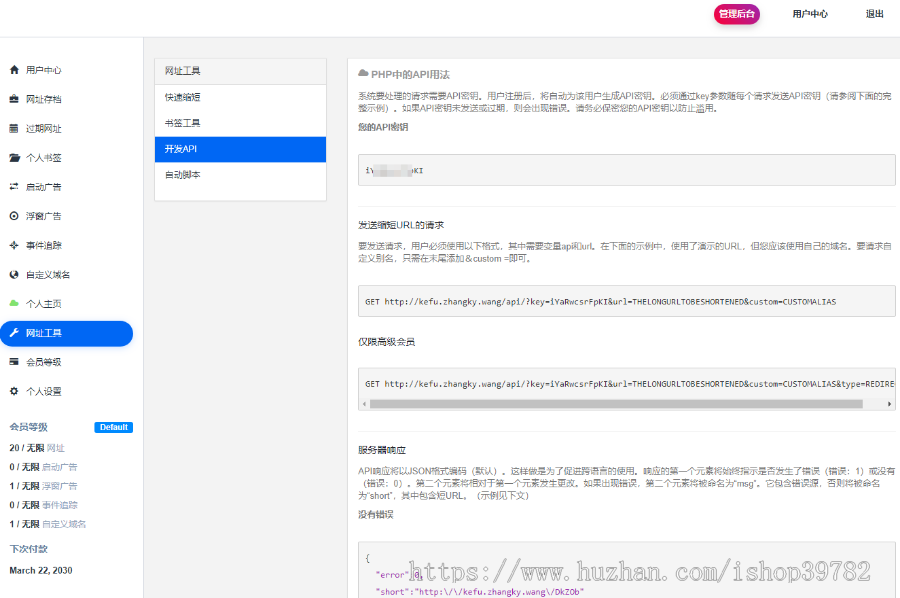Click the card icon beside 会员等级
900x598 pixels.
[14, 362]
